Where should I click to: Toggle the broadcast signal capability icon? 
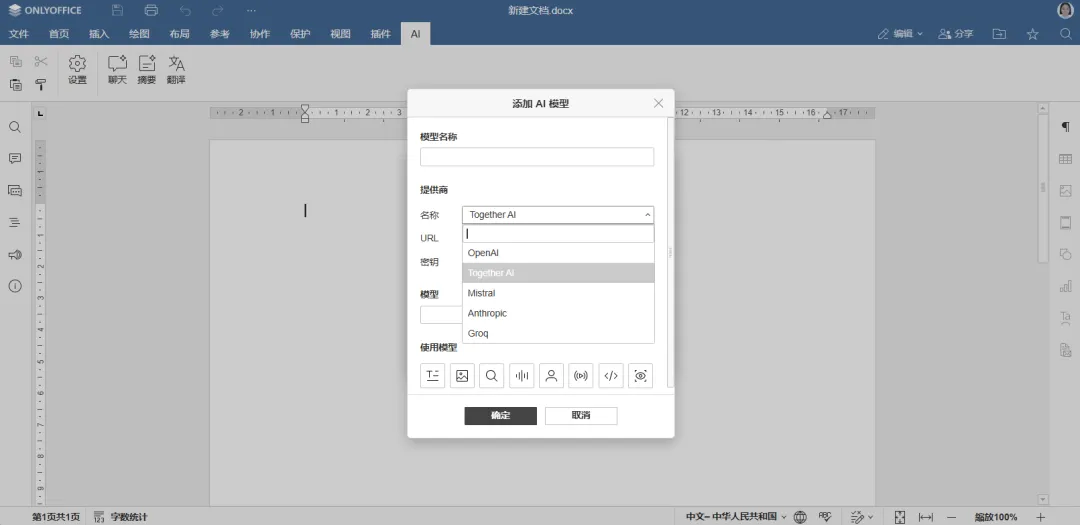coord(581,375)
